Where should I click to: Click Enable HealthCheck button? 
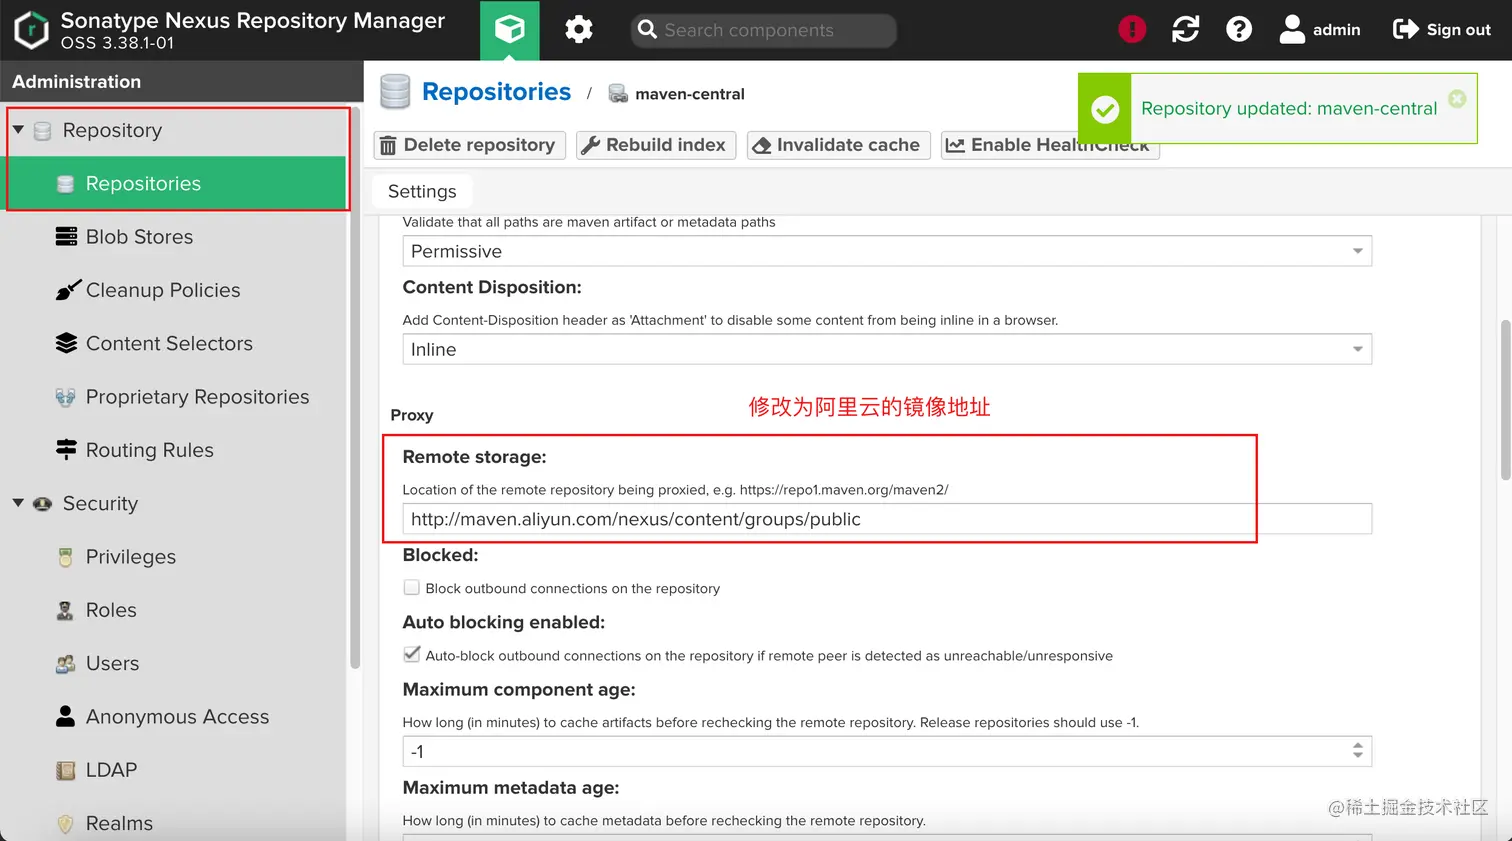click(x=1049, y=145)
